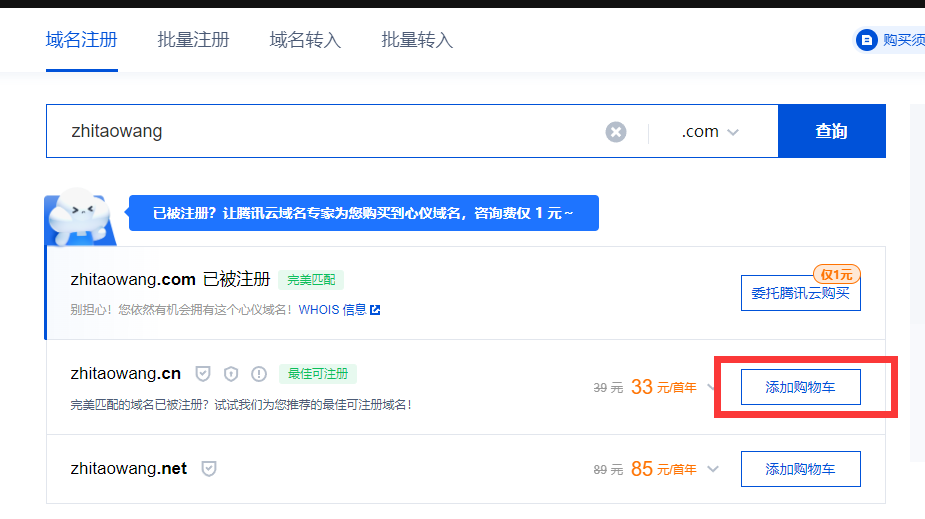Click the shield icon next to zhitaowang.net
The image size is (925, 519).
pyautogui.click(x=209, y=468)
